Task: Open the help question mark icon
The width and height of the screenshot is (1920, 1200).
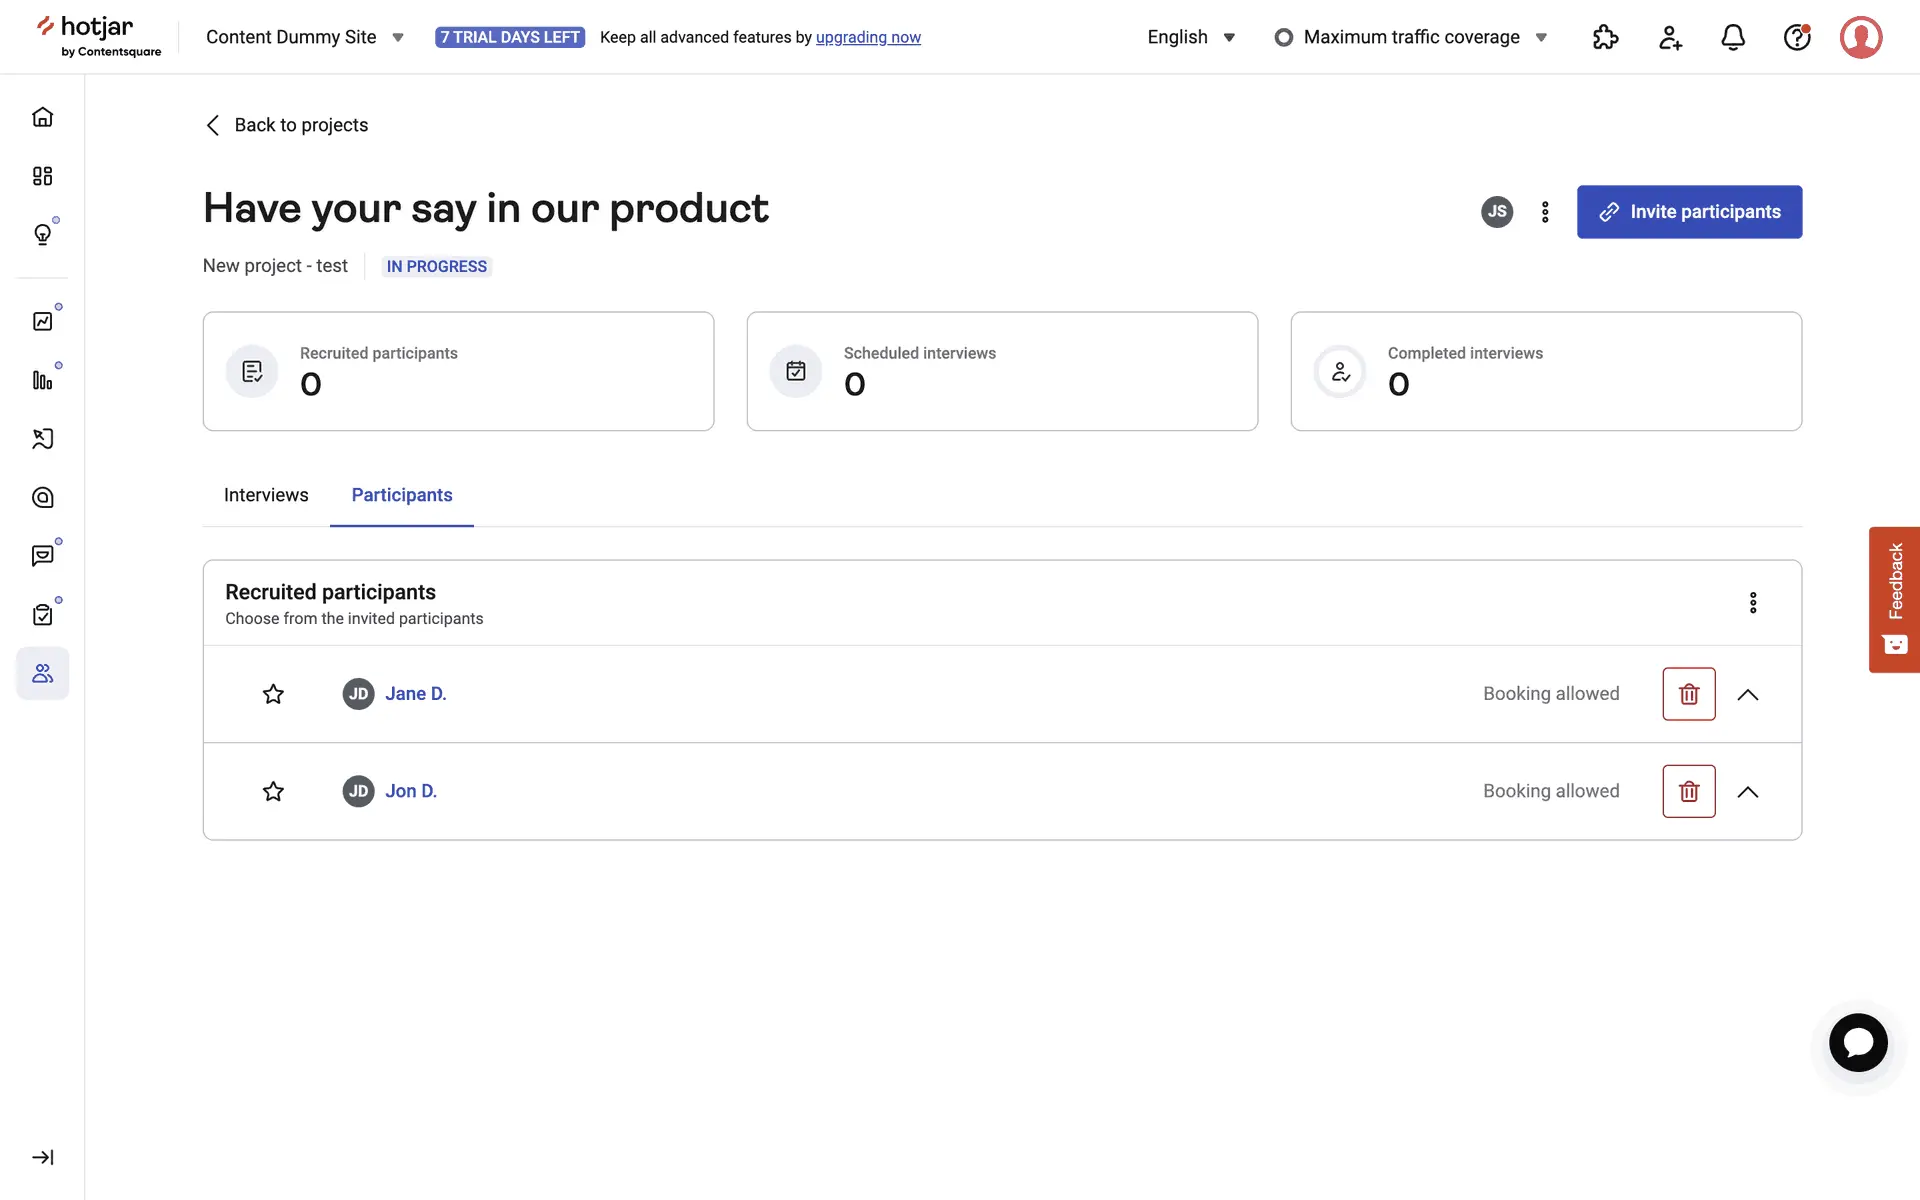Action: click(1797, 37)
